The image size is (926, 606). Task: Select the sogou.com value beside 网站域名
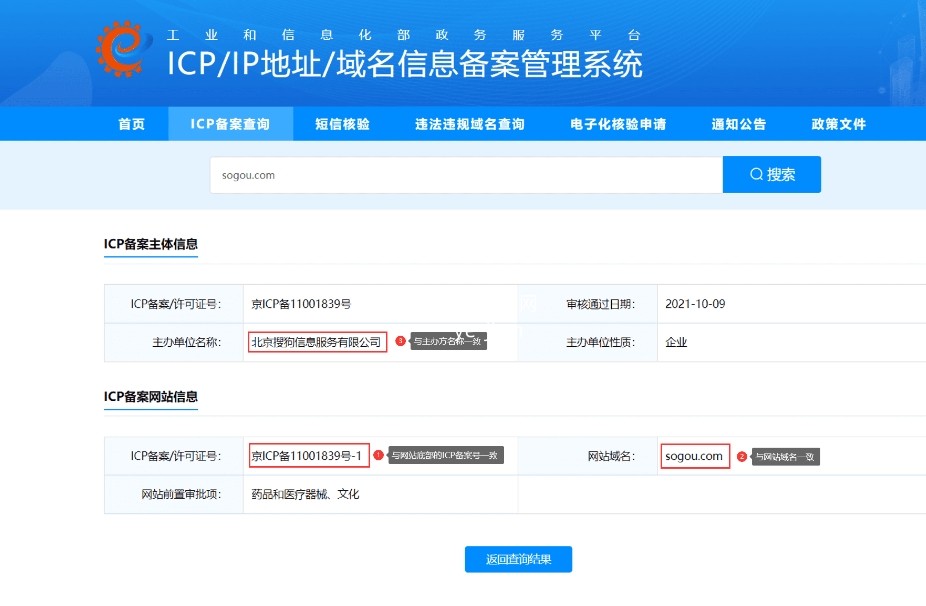pos(694,456)
